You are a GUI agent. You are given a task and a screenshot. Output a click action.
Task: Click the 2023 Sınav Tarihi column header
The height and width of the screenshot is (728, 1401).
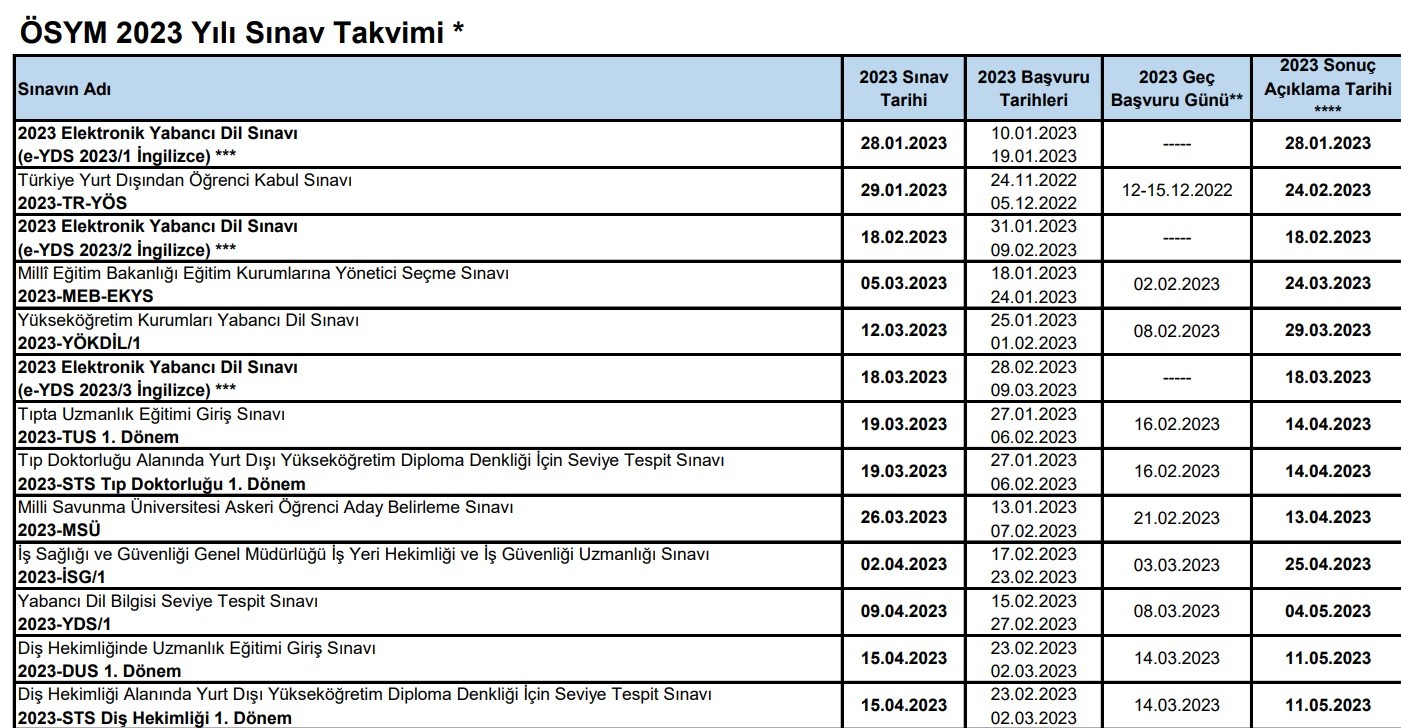tap(903, 88)
